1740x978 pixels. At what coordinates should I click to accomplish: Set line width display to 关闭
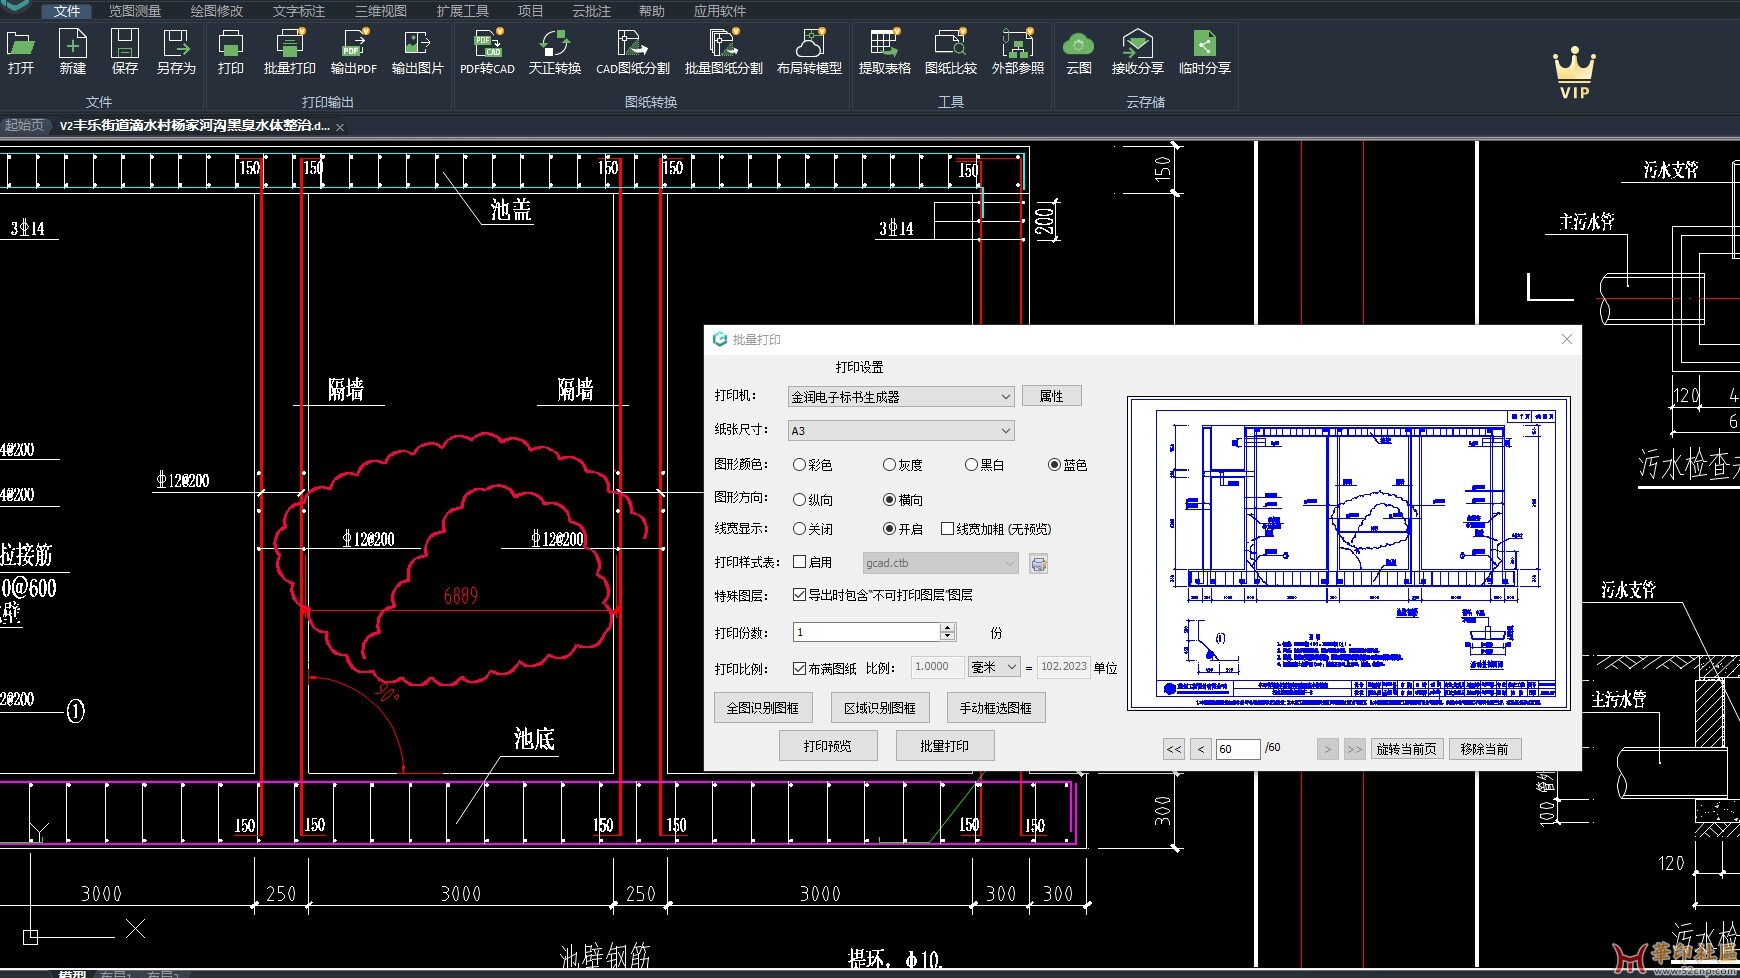pos(812,529)
